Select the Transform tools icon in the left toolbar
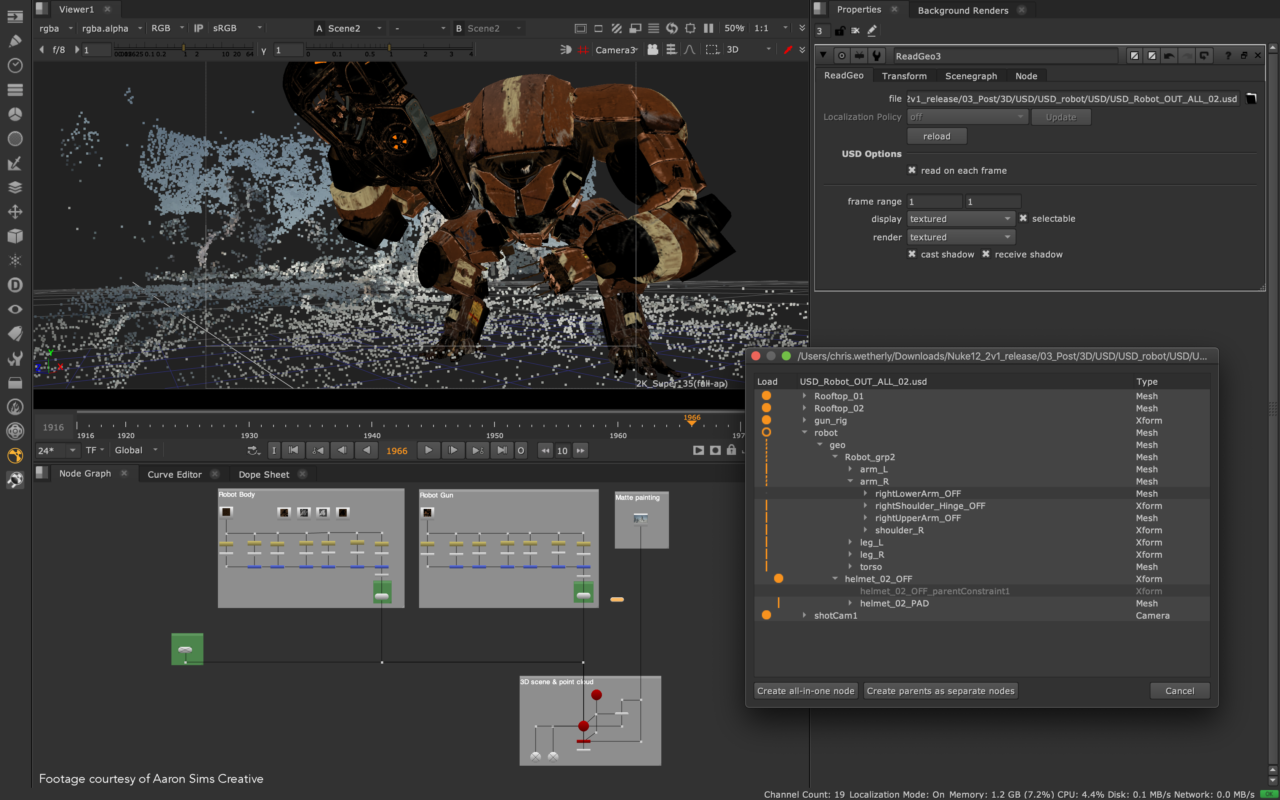This screenshot has width=1280, height=800. pyautogui.click(x=15, y=212)
